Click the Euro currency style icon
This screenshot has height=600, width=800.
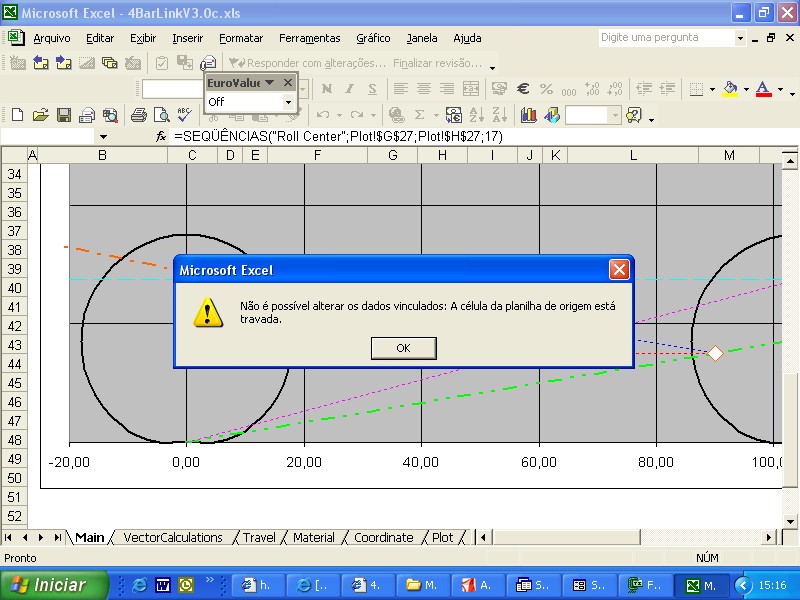pyautogui.click(x=523, y=89)
